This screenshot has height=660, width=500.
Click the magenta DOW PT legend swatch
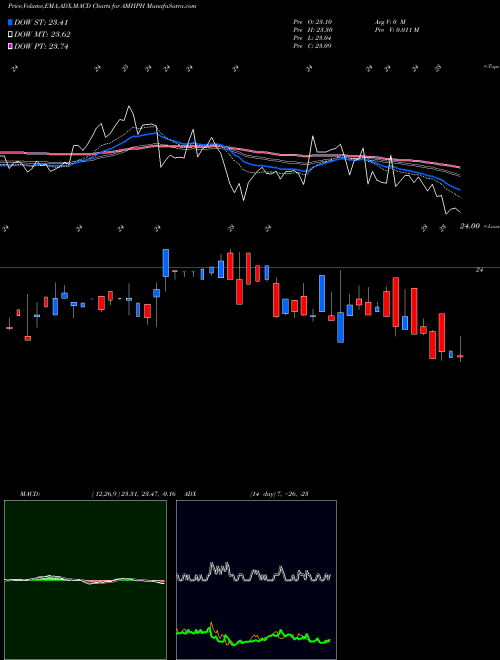click(11, 46)
